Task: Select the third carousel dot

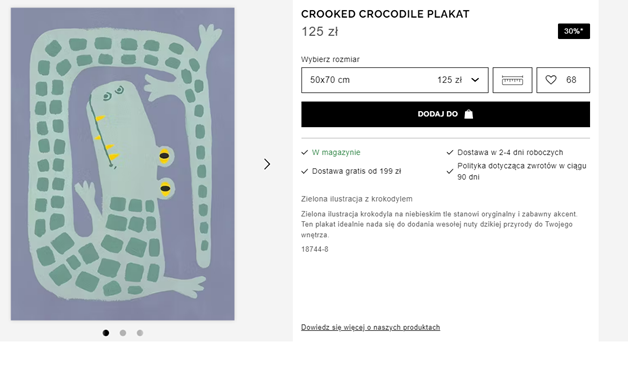Action: tap(140, 333)
